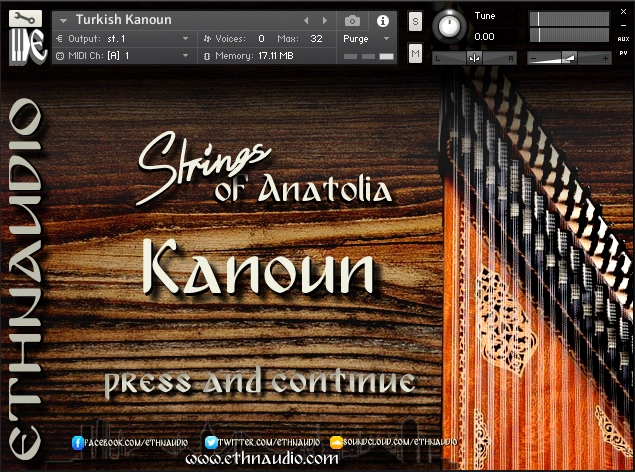This screenshot has height=472, width=635.
Task: Toggle the AUX sends panel
Action: coord(623,39)
